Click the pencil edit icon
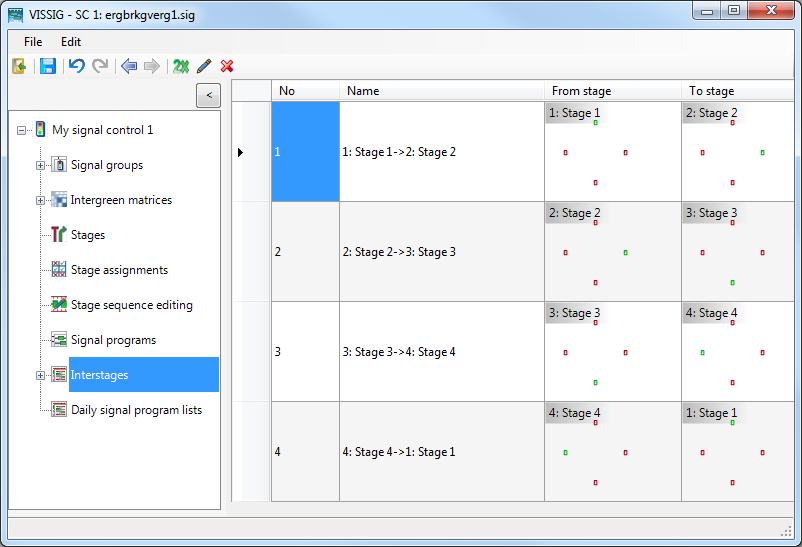The width and height of the screenshot is (802, 547). (x=204, y=66)
